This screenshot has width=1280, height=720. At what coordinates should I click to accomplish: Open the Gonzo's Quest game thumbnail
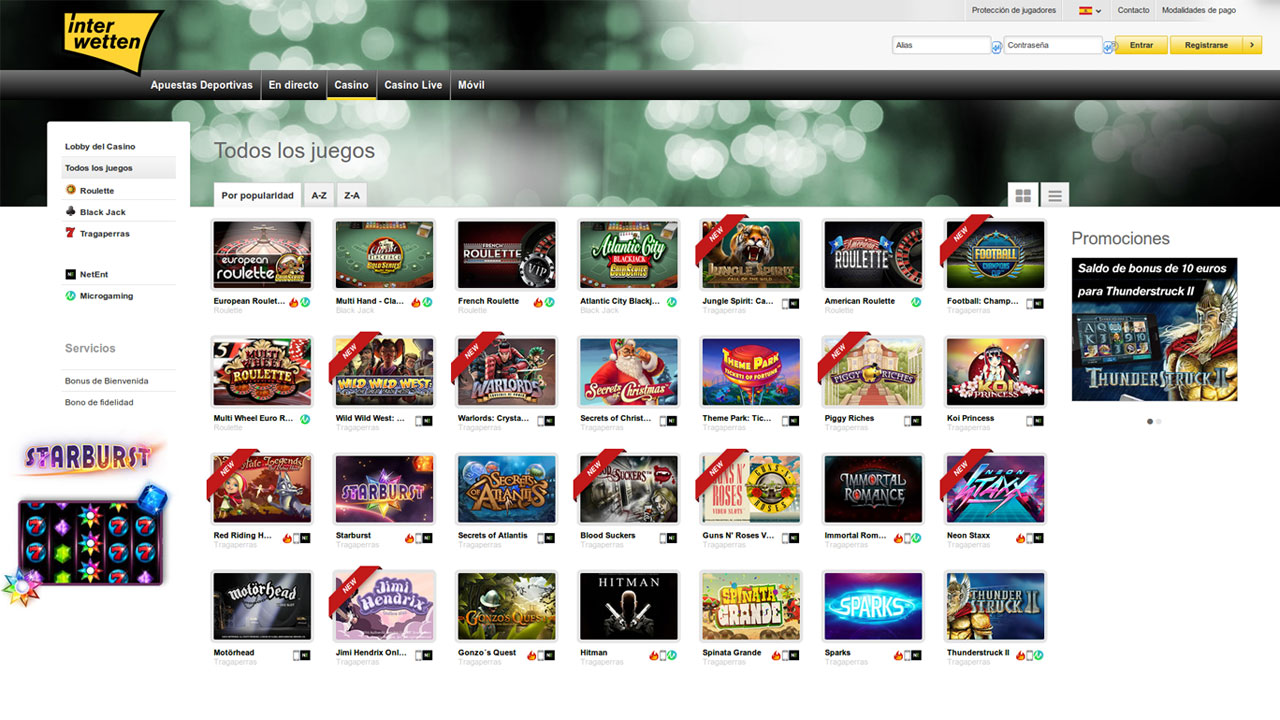coord(506,607)
